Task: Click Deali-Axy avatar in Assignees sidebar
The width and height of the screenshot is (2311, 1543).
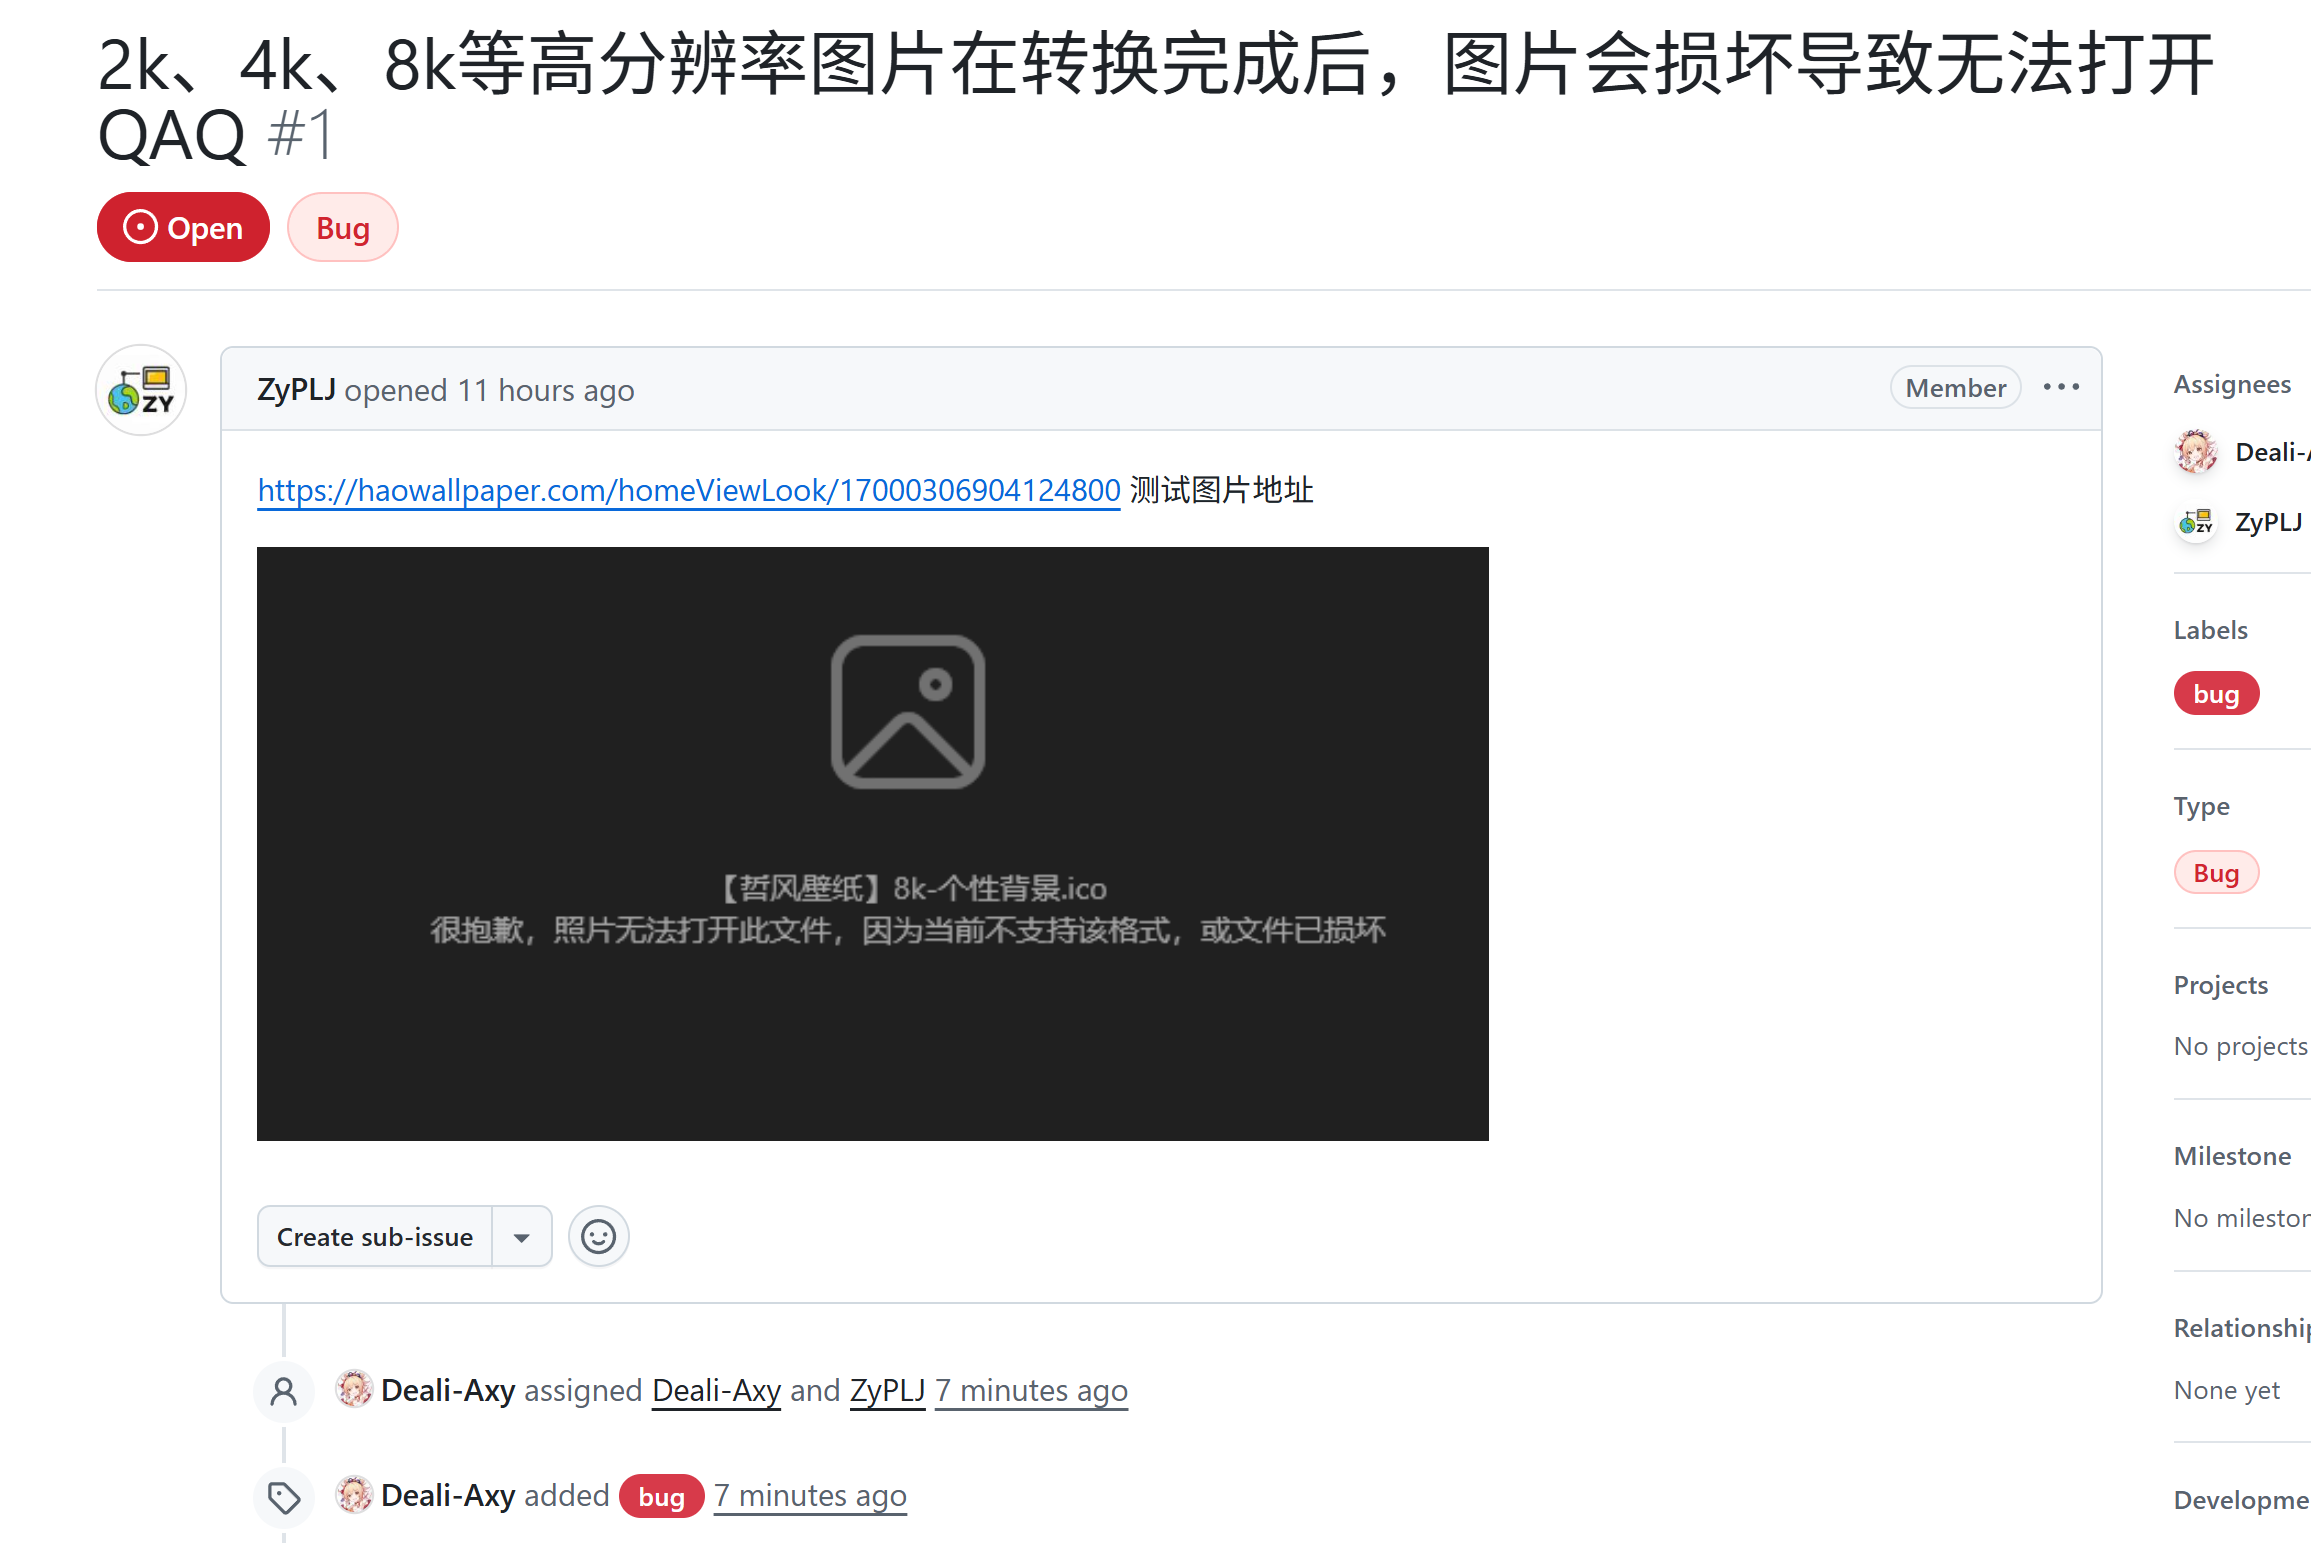Action: (x=2196, y=452)
